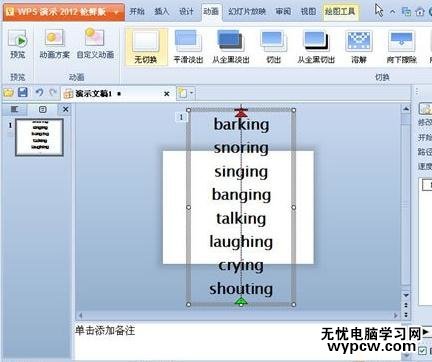
Task: Click the animation order tag 1
Action: 181,117
